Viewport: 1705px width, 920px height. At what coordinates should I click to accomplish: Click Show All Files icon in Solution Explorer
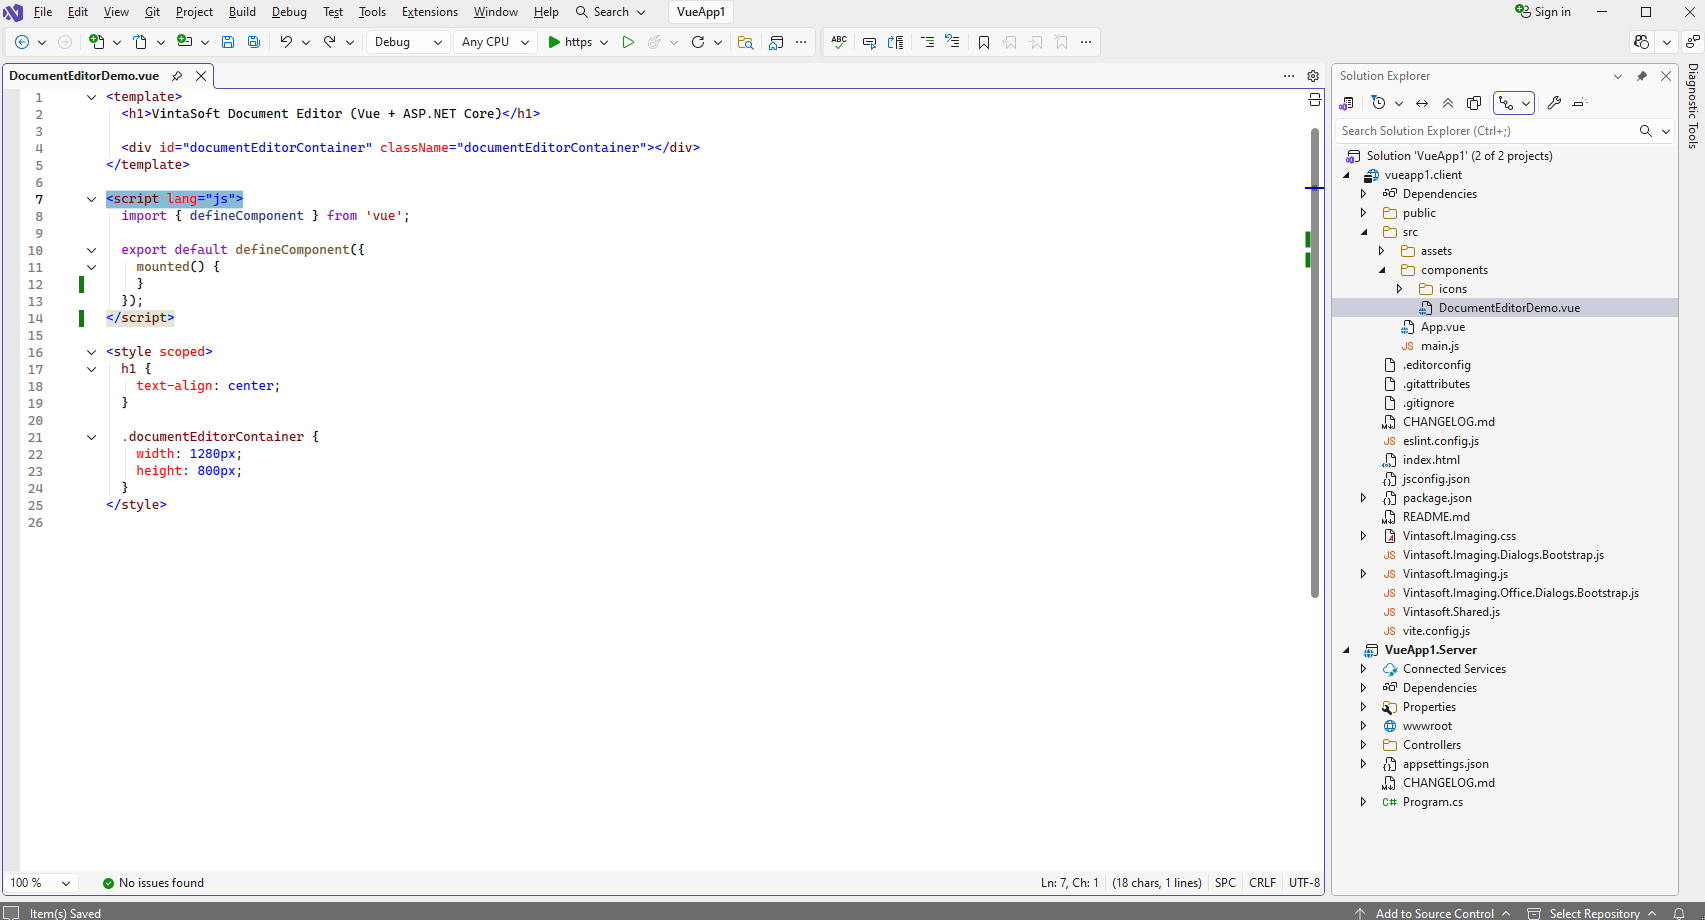1474,103
